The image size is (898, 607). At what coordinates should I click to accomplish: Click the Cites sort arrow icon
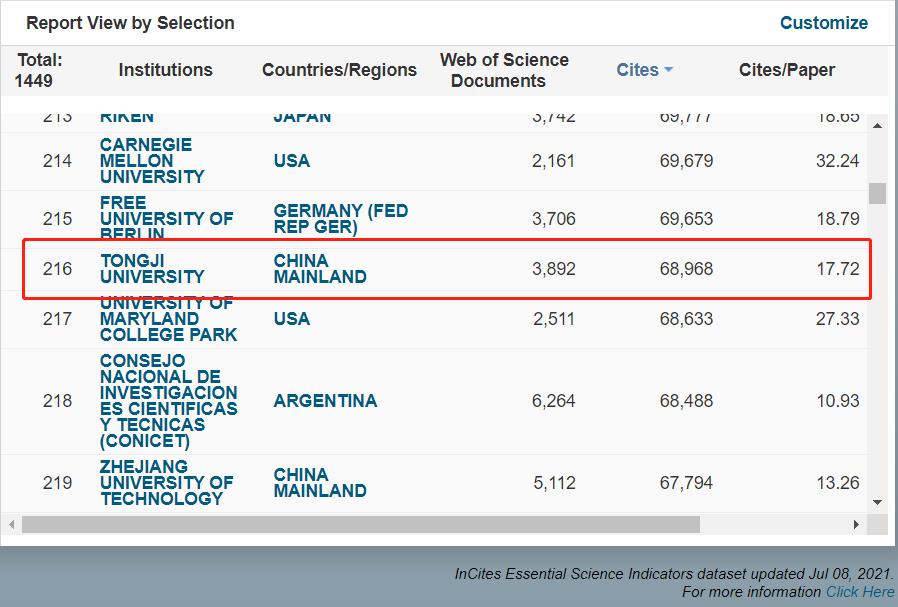(668, 70)
